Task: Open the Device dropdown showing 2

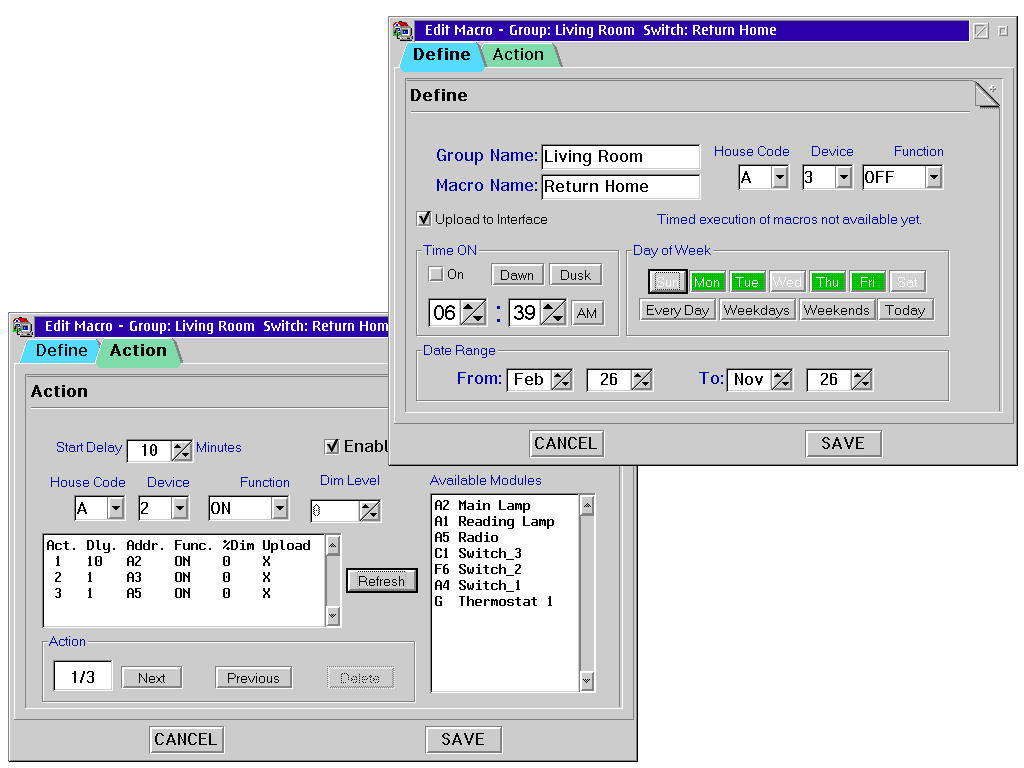Action: pos(180,508)
